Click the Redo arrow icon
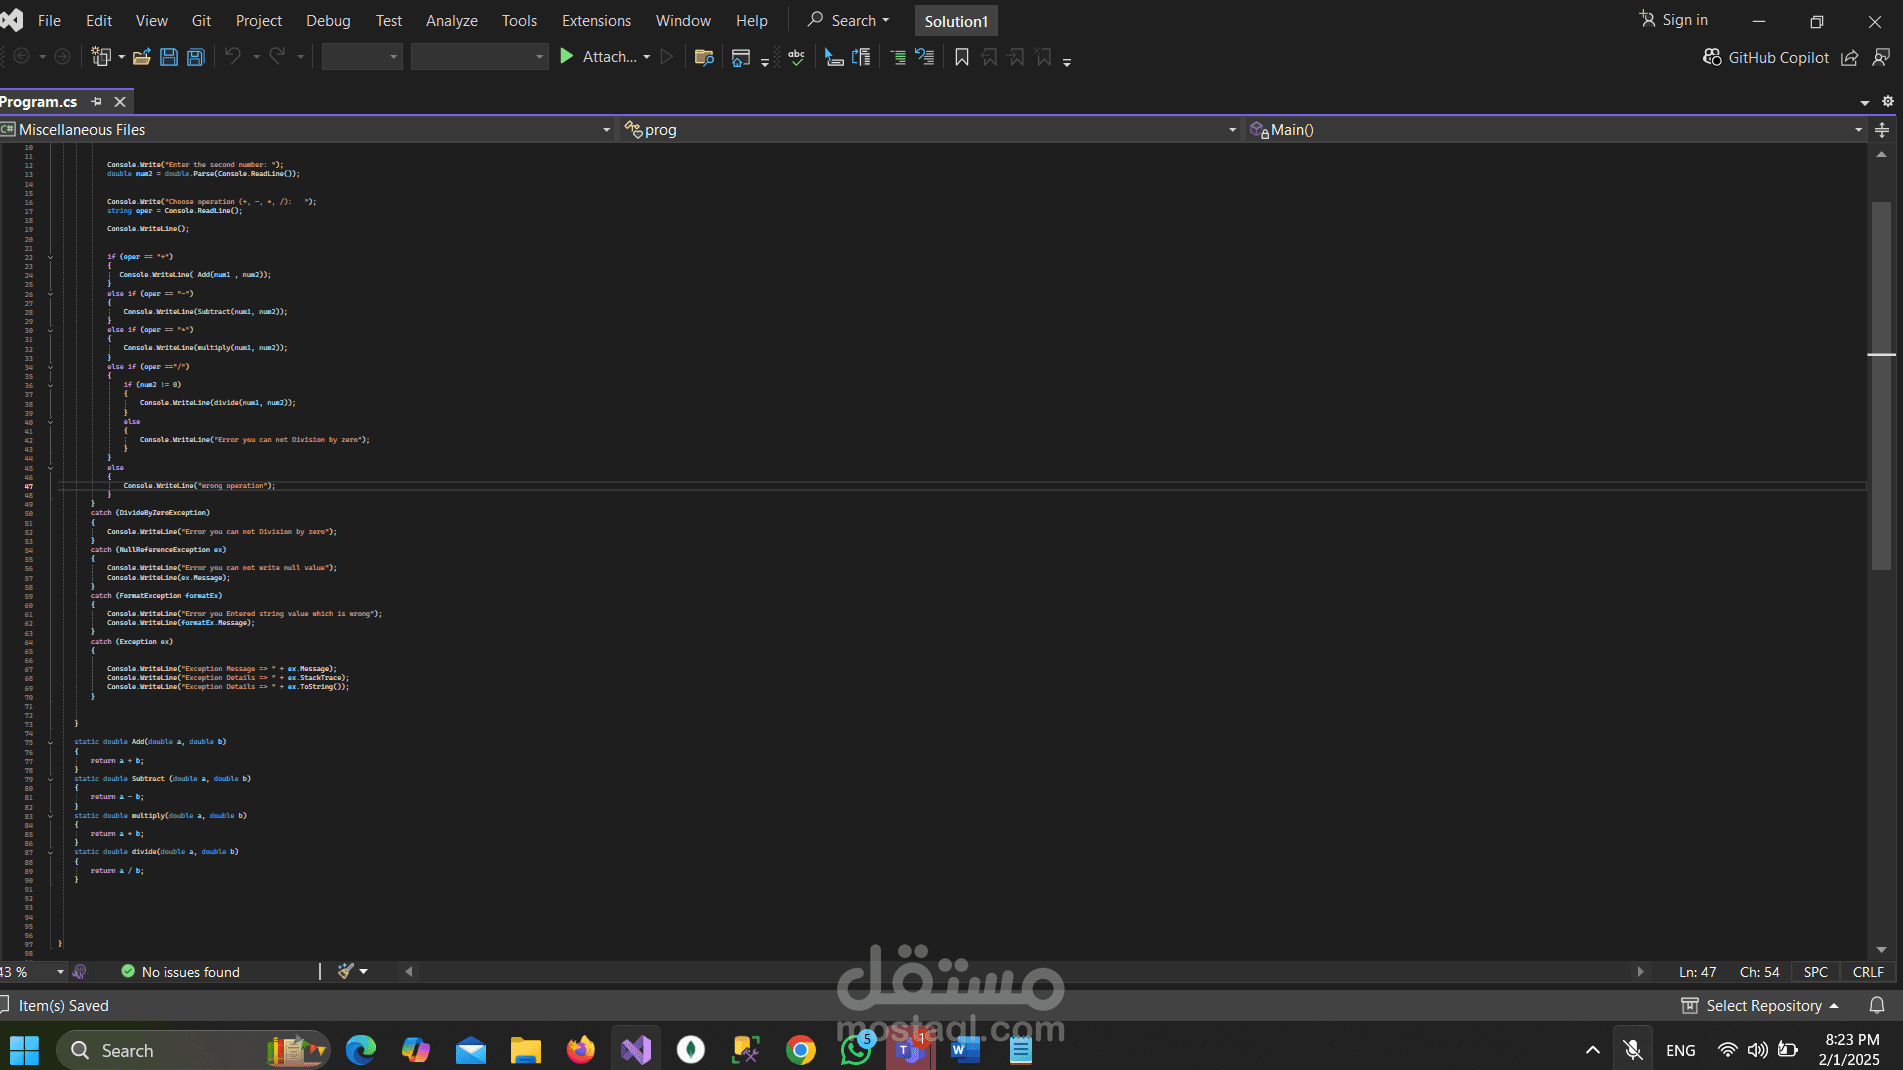The image size is (1903, 1070). pyautogui.click(x=277, y=57)
